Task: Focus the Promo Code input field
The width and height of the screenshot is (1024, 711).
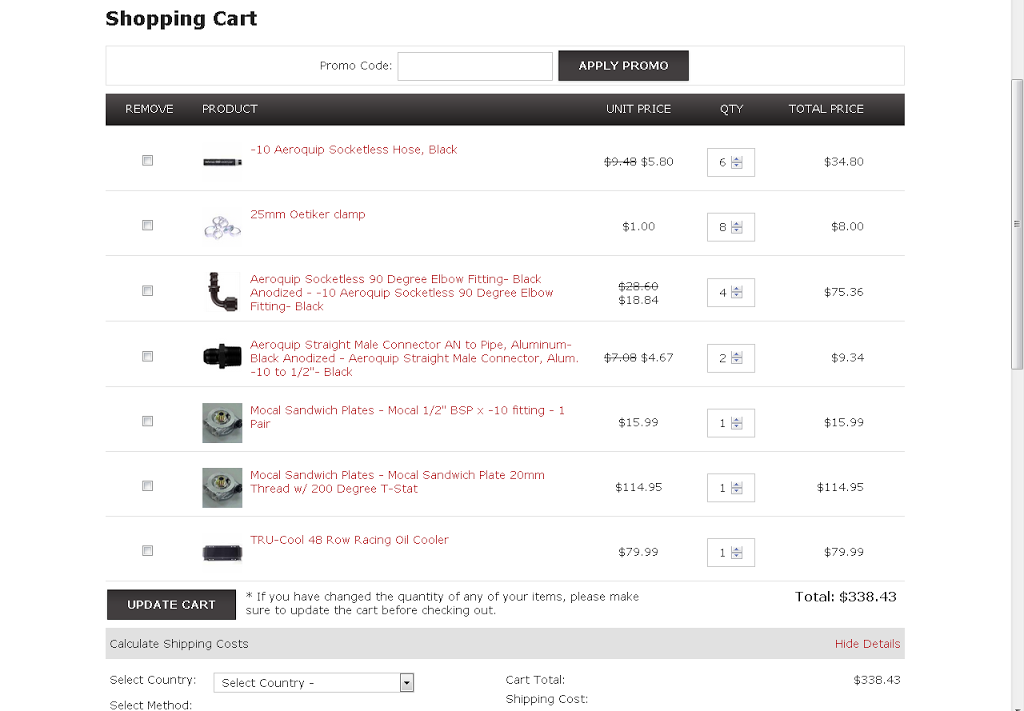Action: pyautogui.click(x=475, y=66)
